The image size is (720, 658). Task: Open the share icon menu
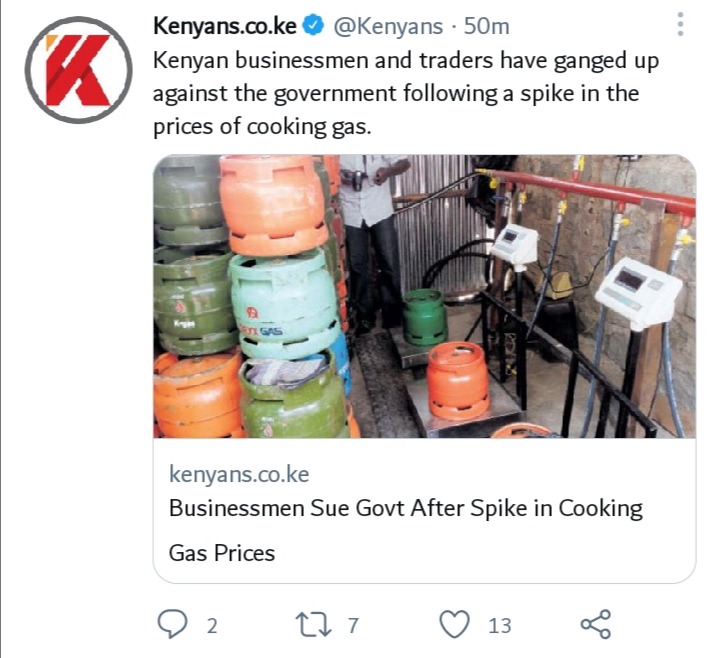coord(596,624)
